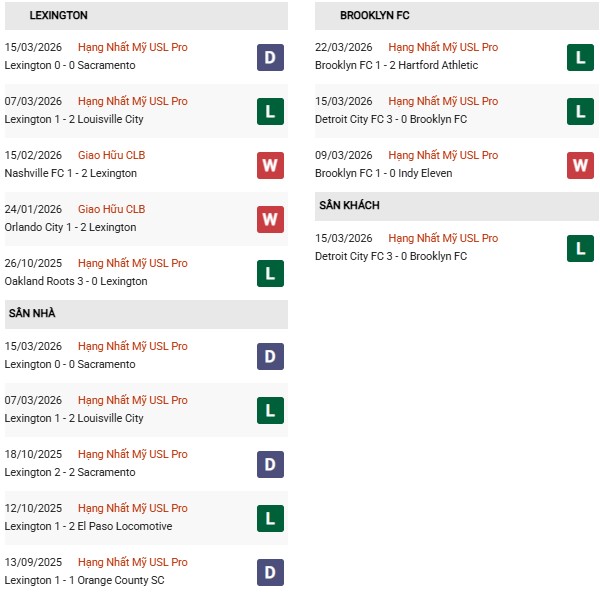
Task: Click the D badge for Orange County SC match
Action: click(270, 572)
